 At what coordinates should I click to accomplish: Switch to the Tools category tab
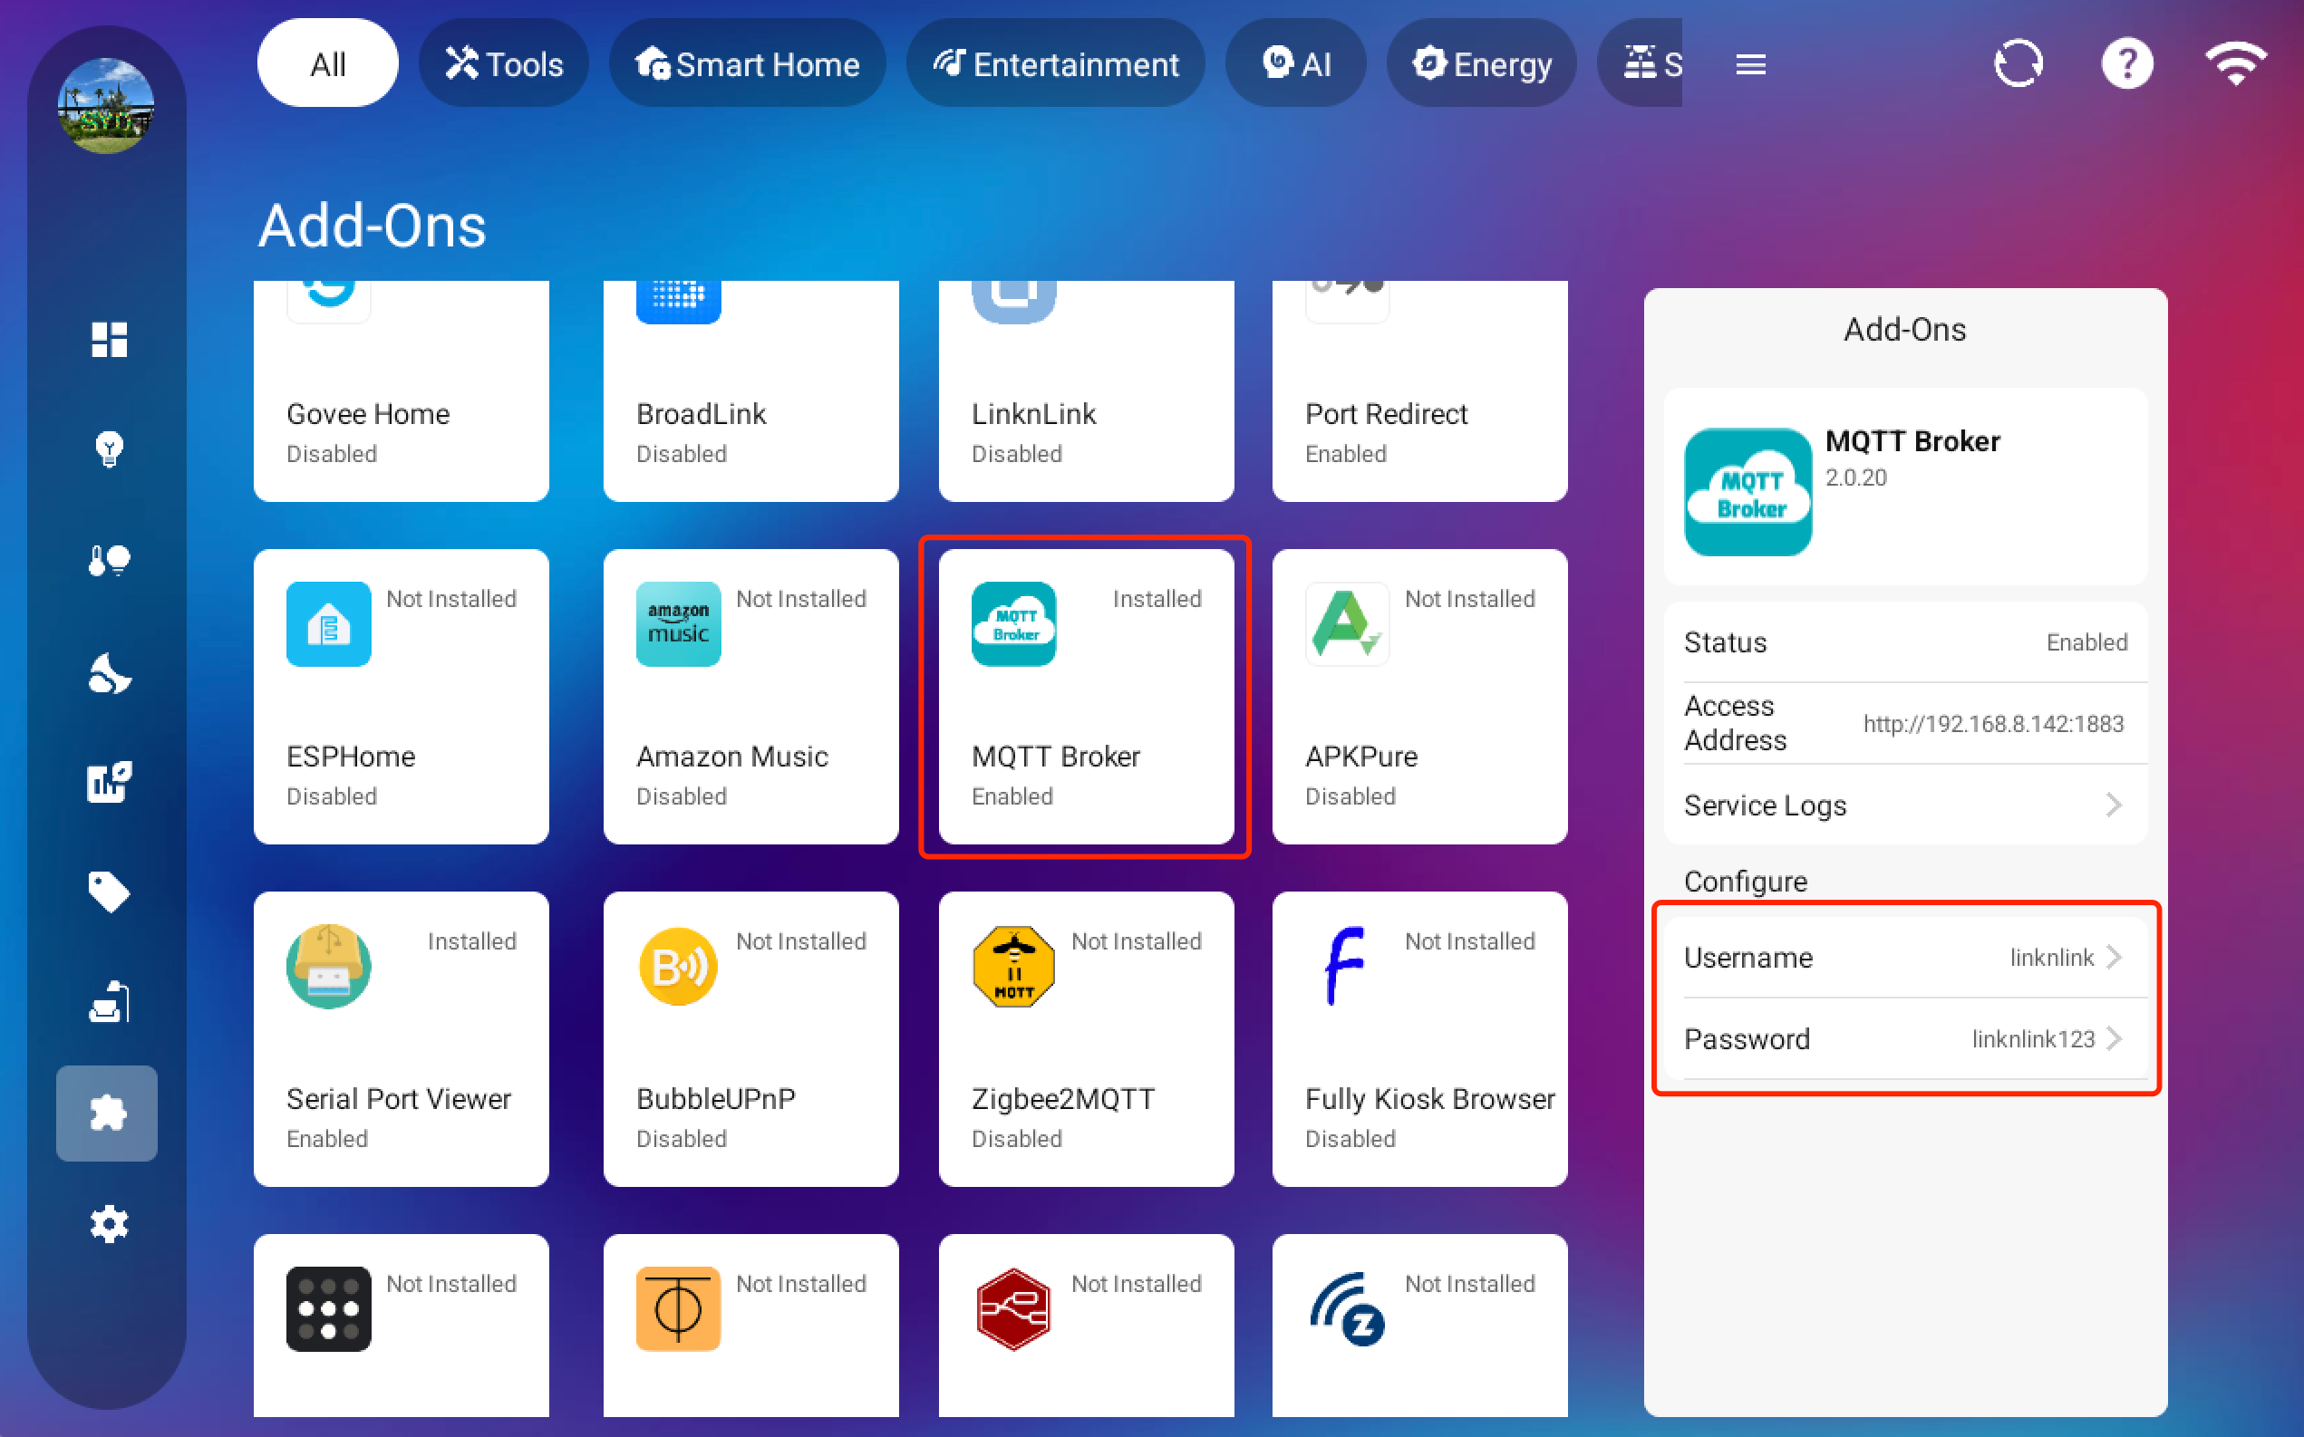[504, 64]
